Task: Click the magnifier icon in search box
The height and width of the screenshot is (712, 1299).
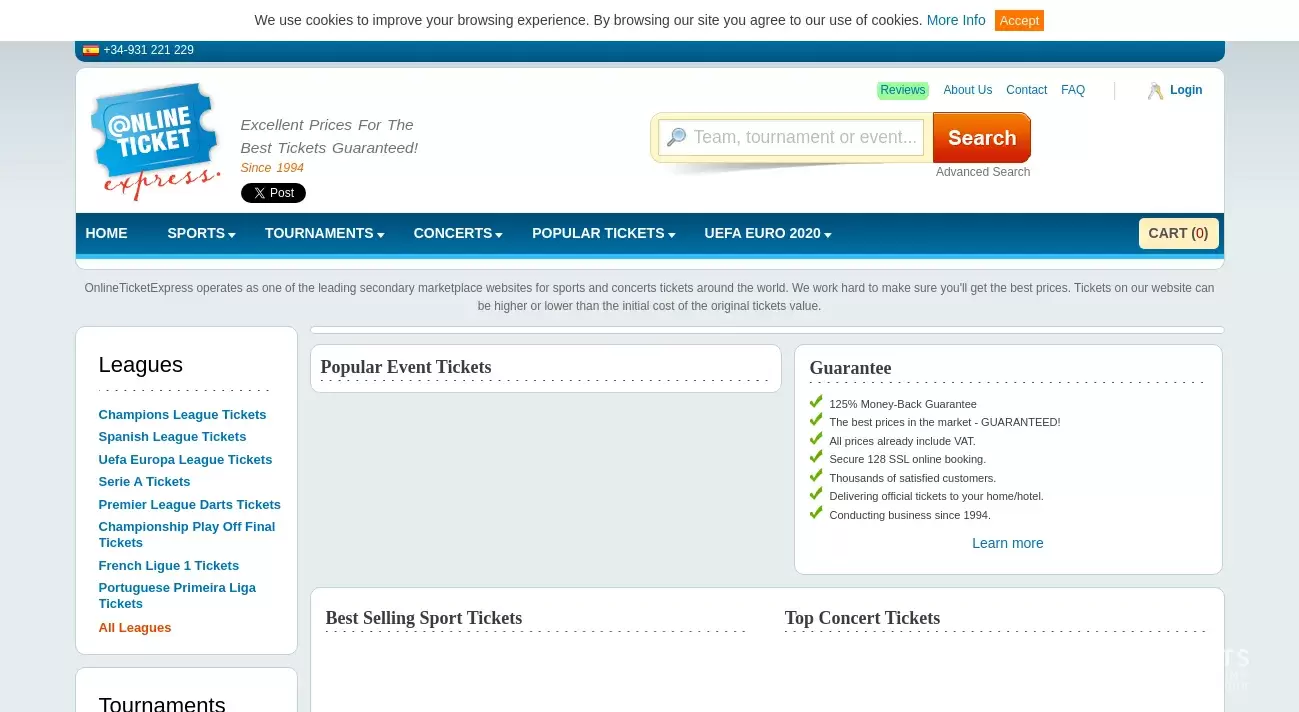Action: tap(677, 138)
